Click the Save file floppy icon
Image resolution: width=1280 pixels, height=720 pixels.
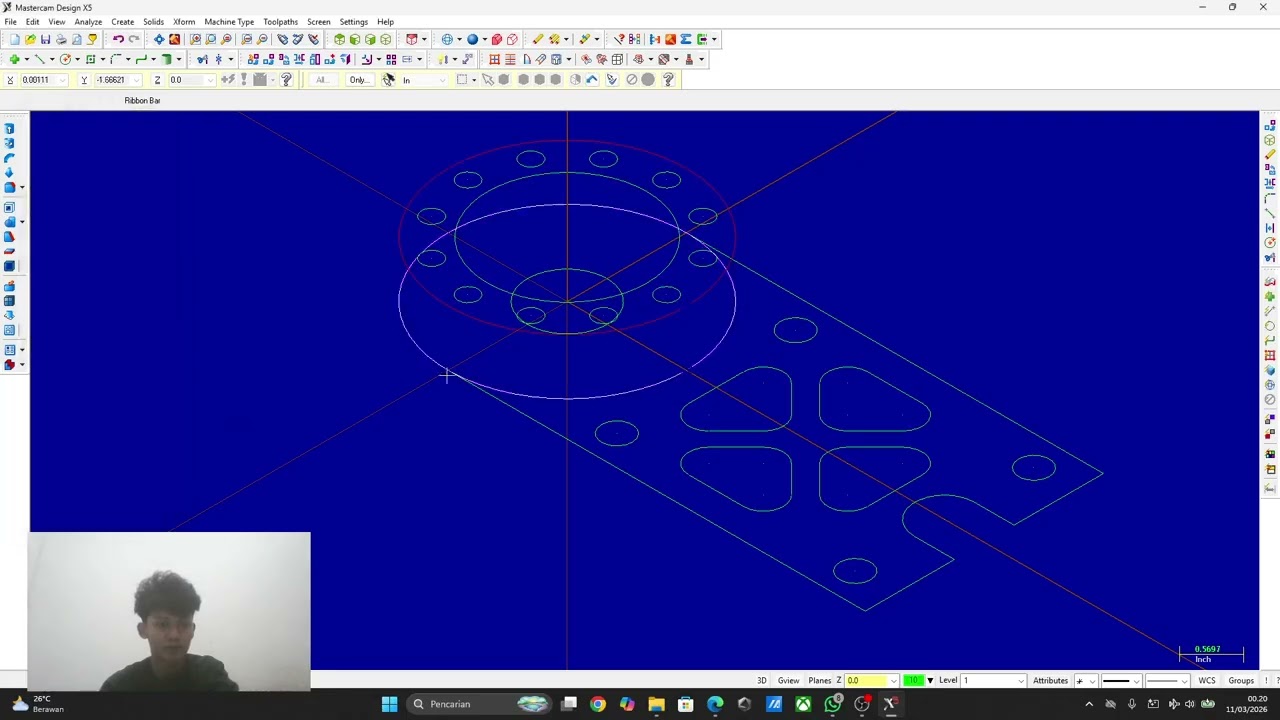45,39
